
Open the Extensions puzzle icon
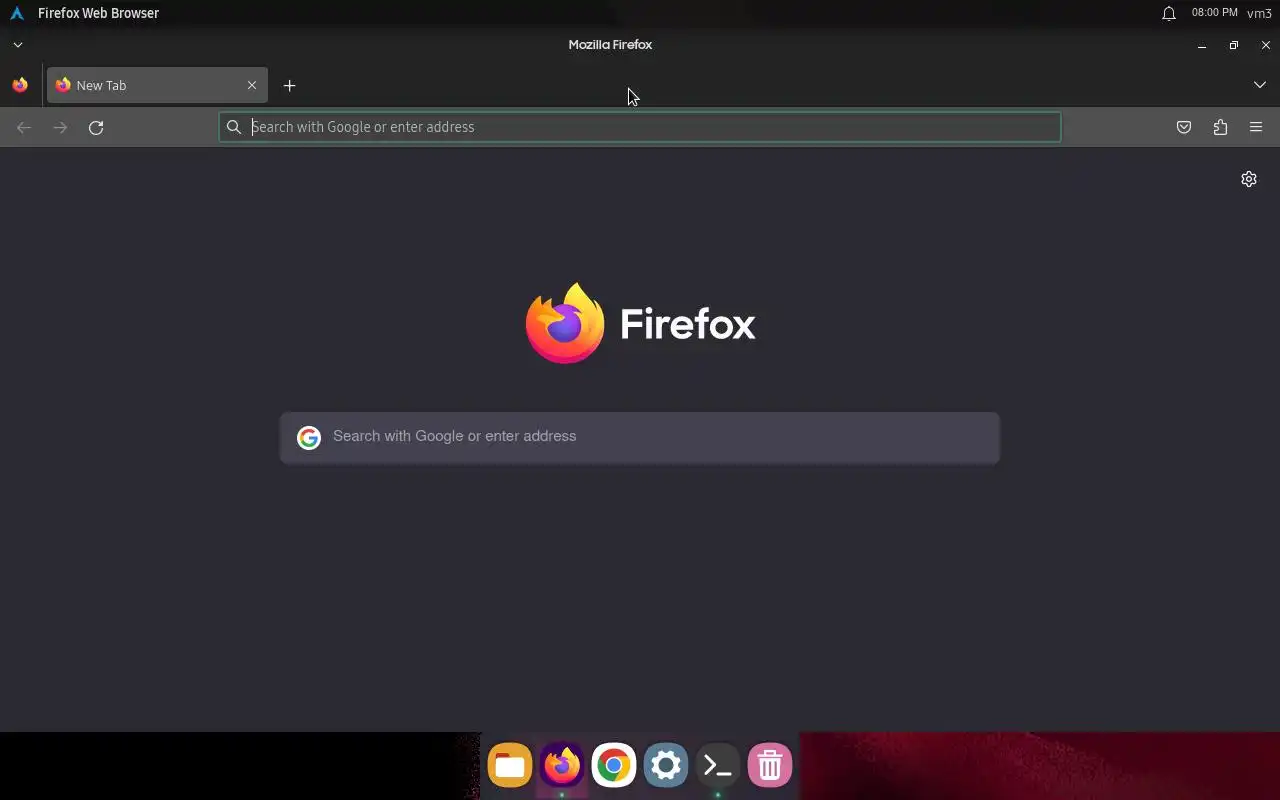click(1220, 127)
